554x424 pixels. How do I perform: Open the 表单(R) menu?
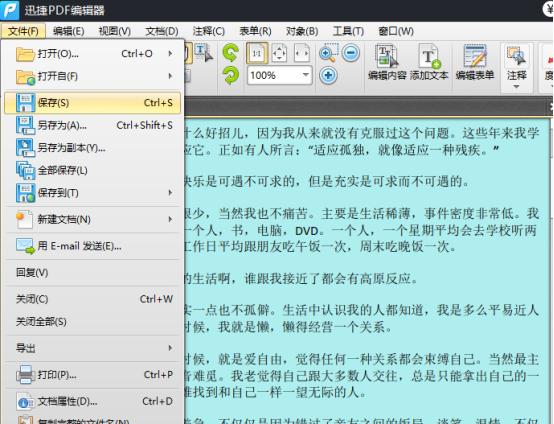tap(255, 31)
